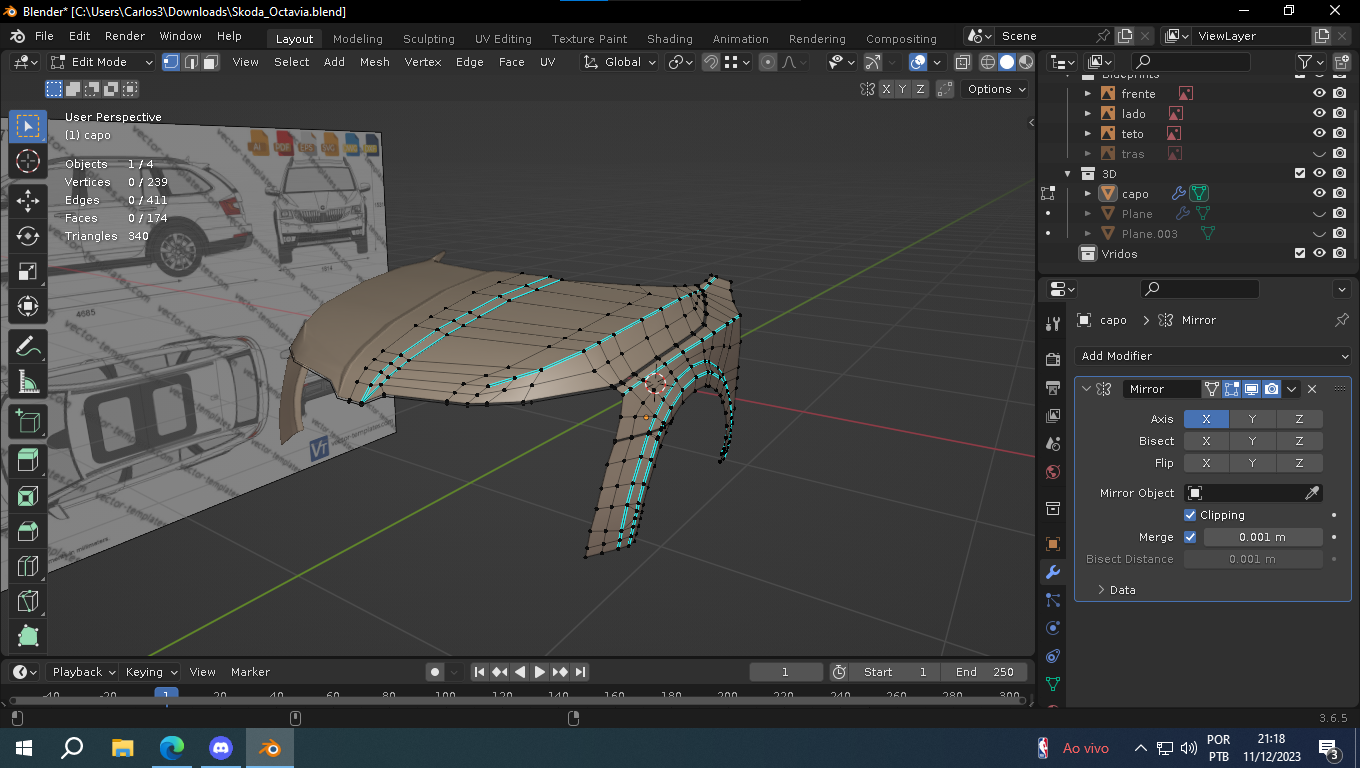Hide the frente blueprint in outliner

1319,93
